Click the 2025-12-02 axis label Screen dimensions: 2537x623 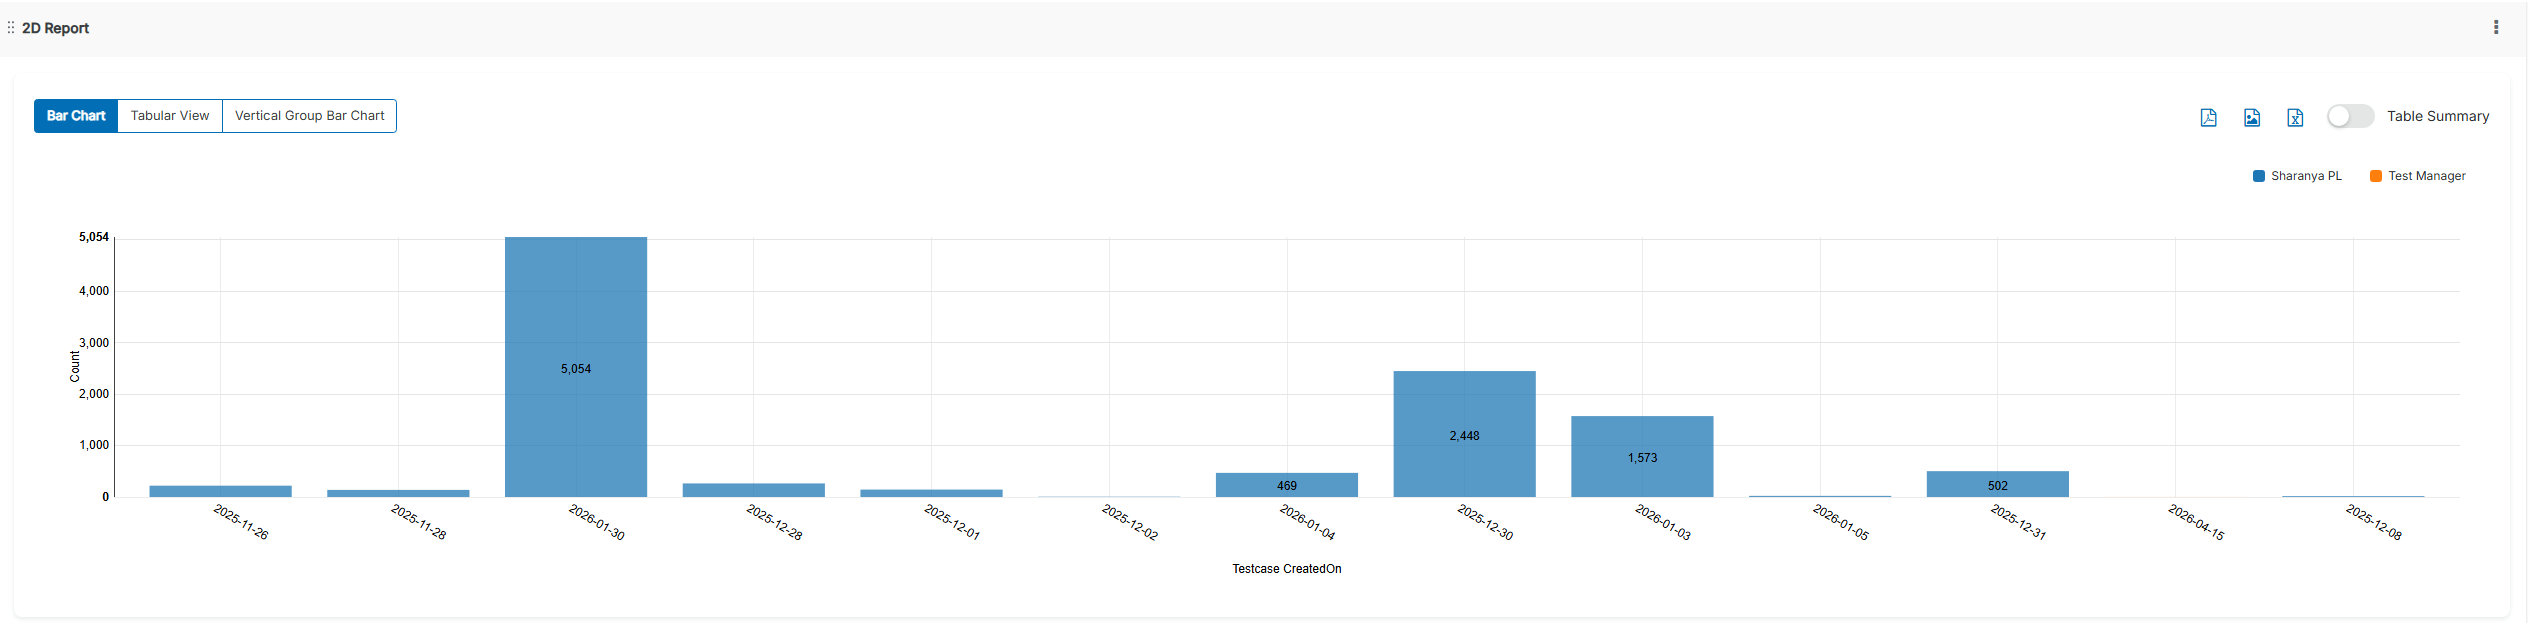(1130, 522)
